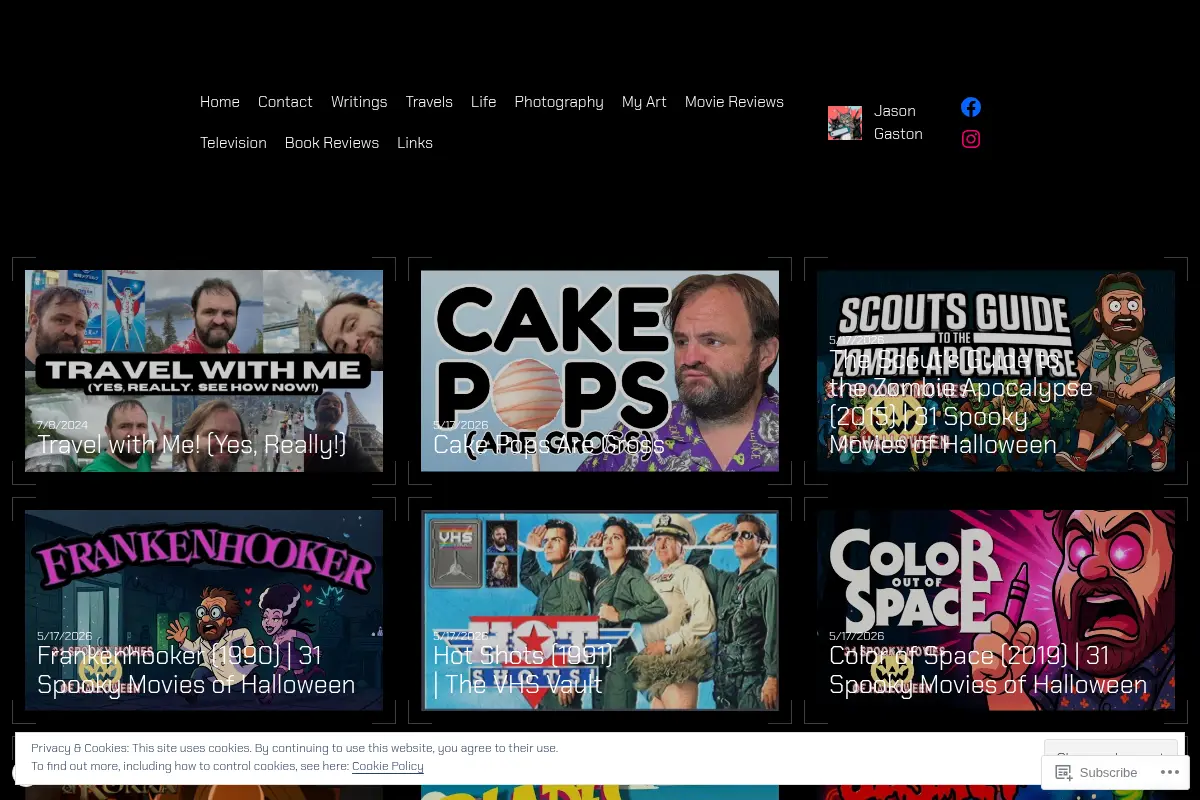Viewport: 1200px width, 800px height.
Task: Open the Travels menu item
Action: pos(429,102)
